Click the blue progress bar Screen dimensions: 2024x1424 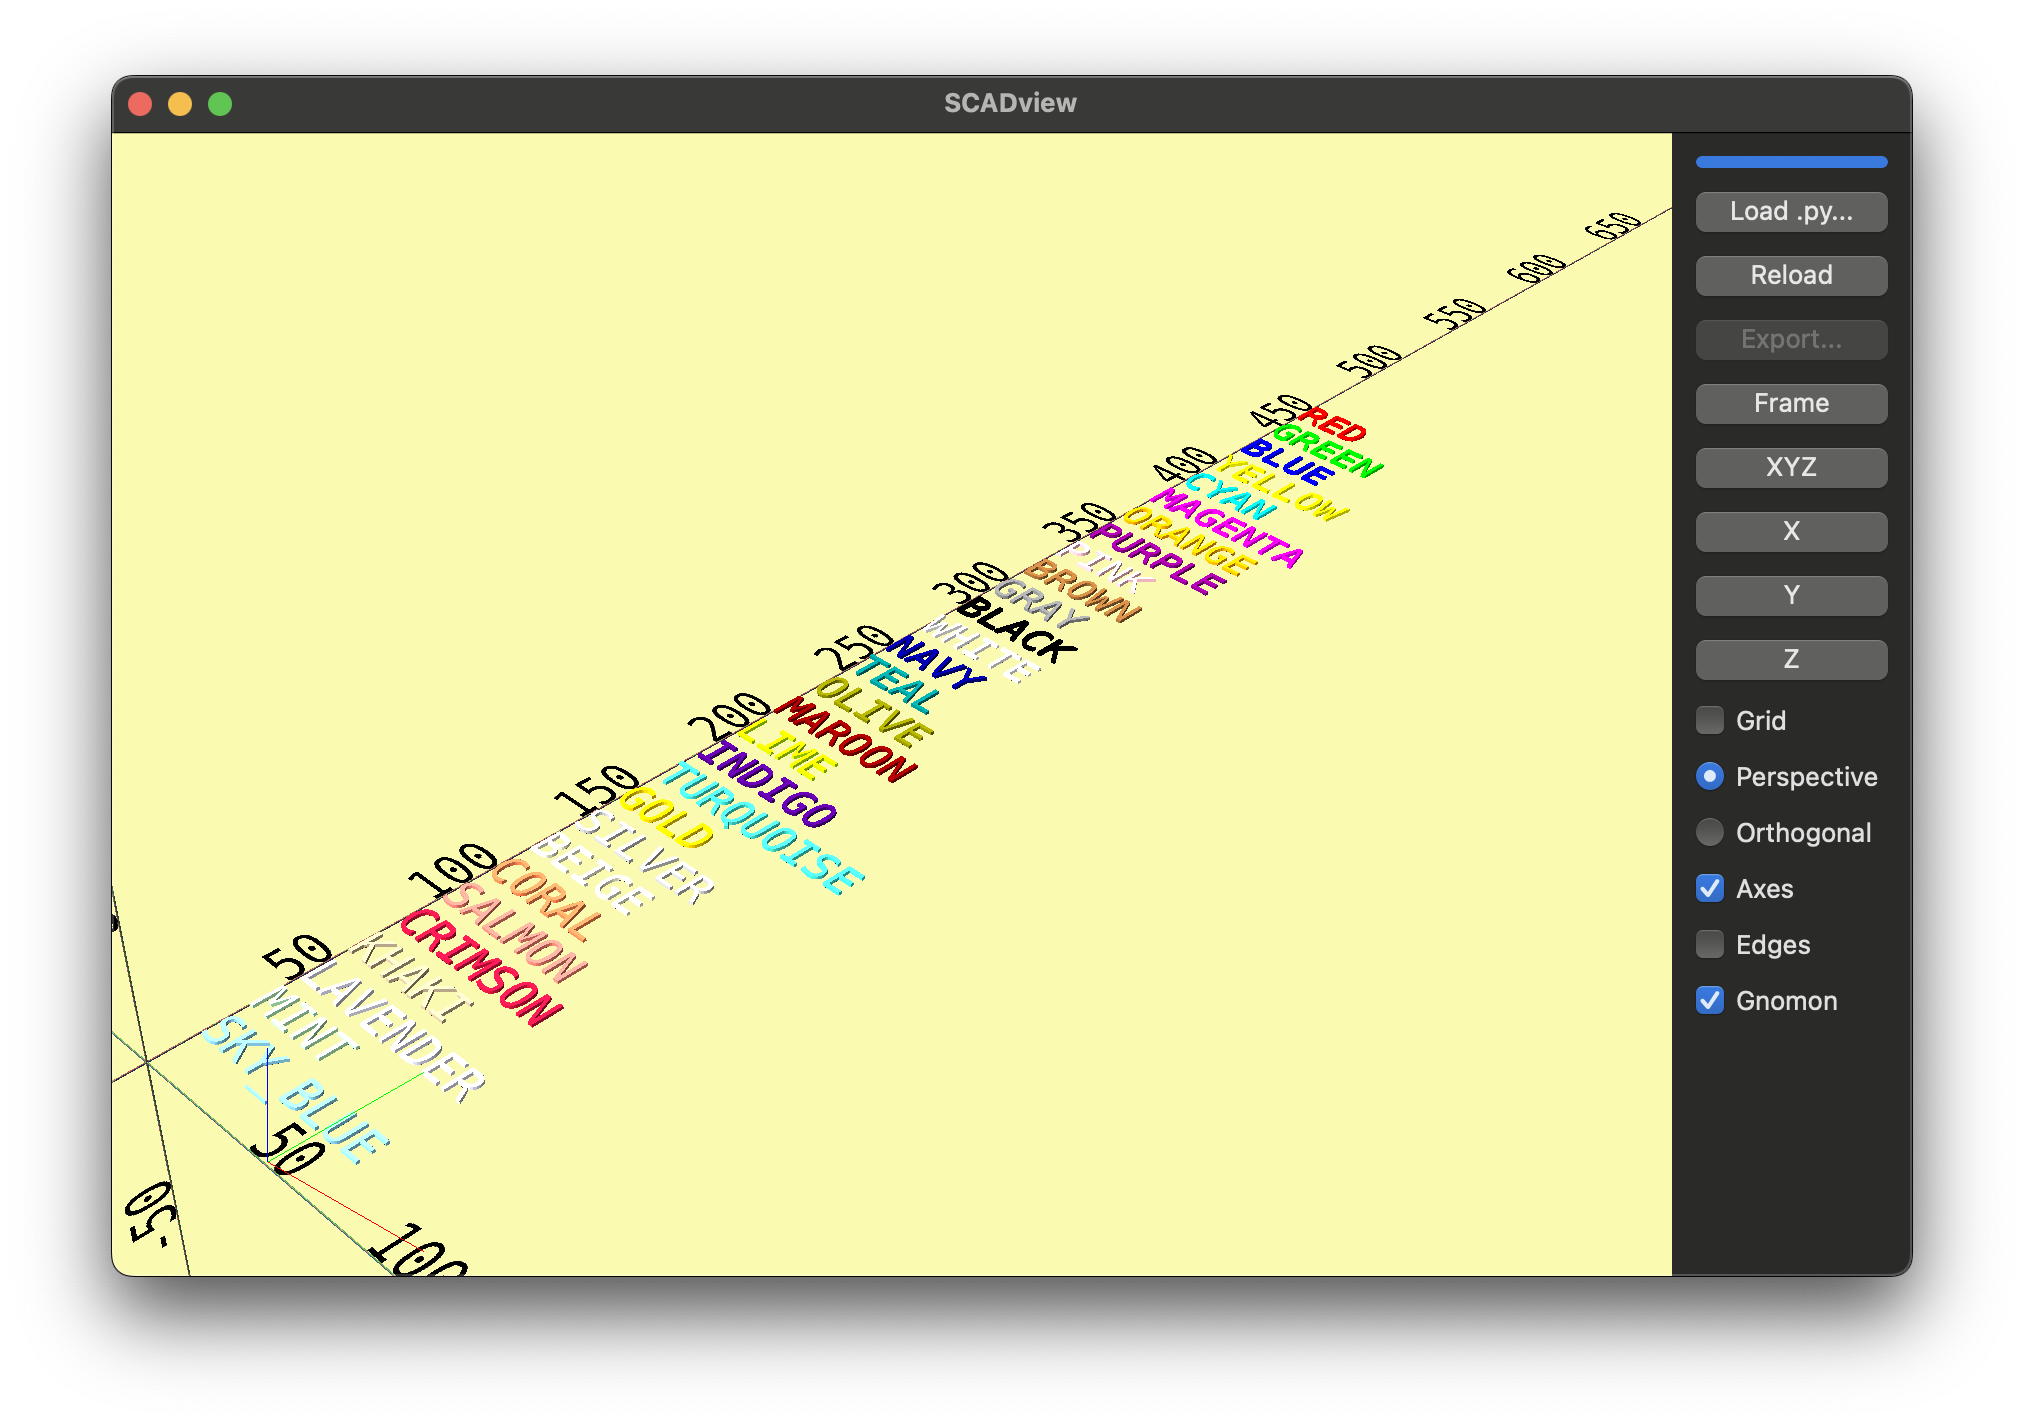1791,162
